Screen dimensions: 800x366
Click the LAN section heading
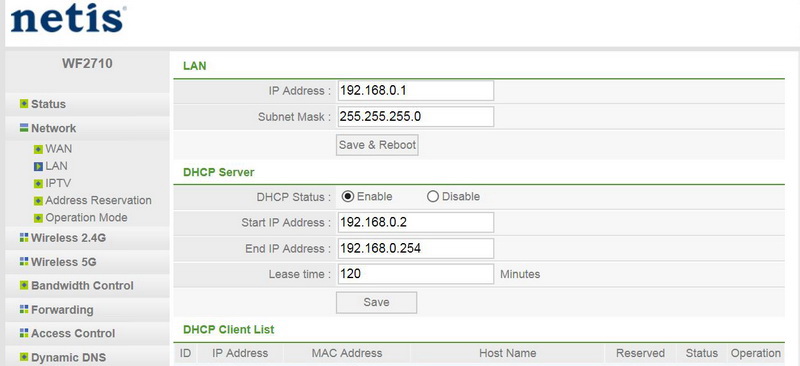click(194, 66)
